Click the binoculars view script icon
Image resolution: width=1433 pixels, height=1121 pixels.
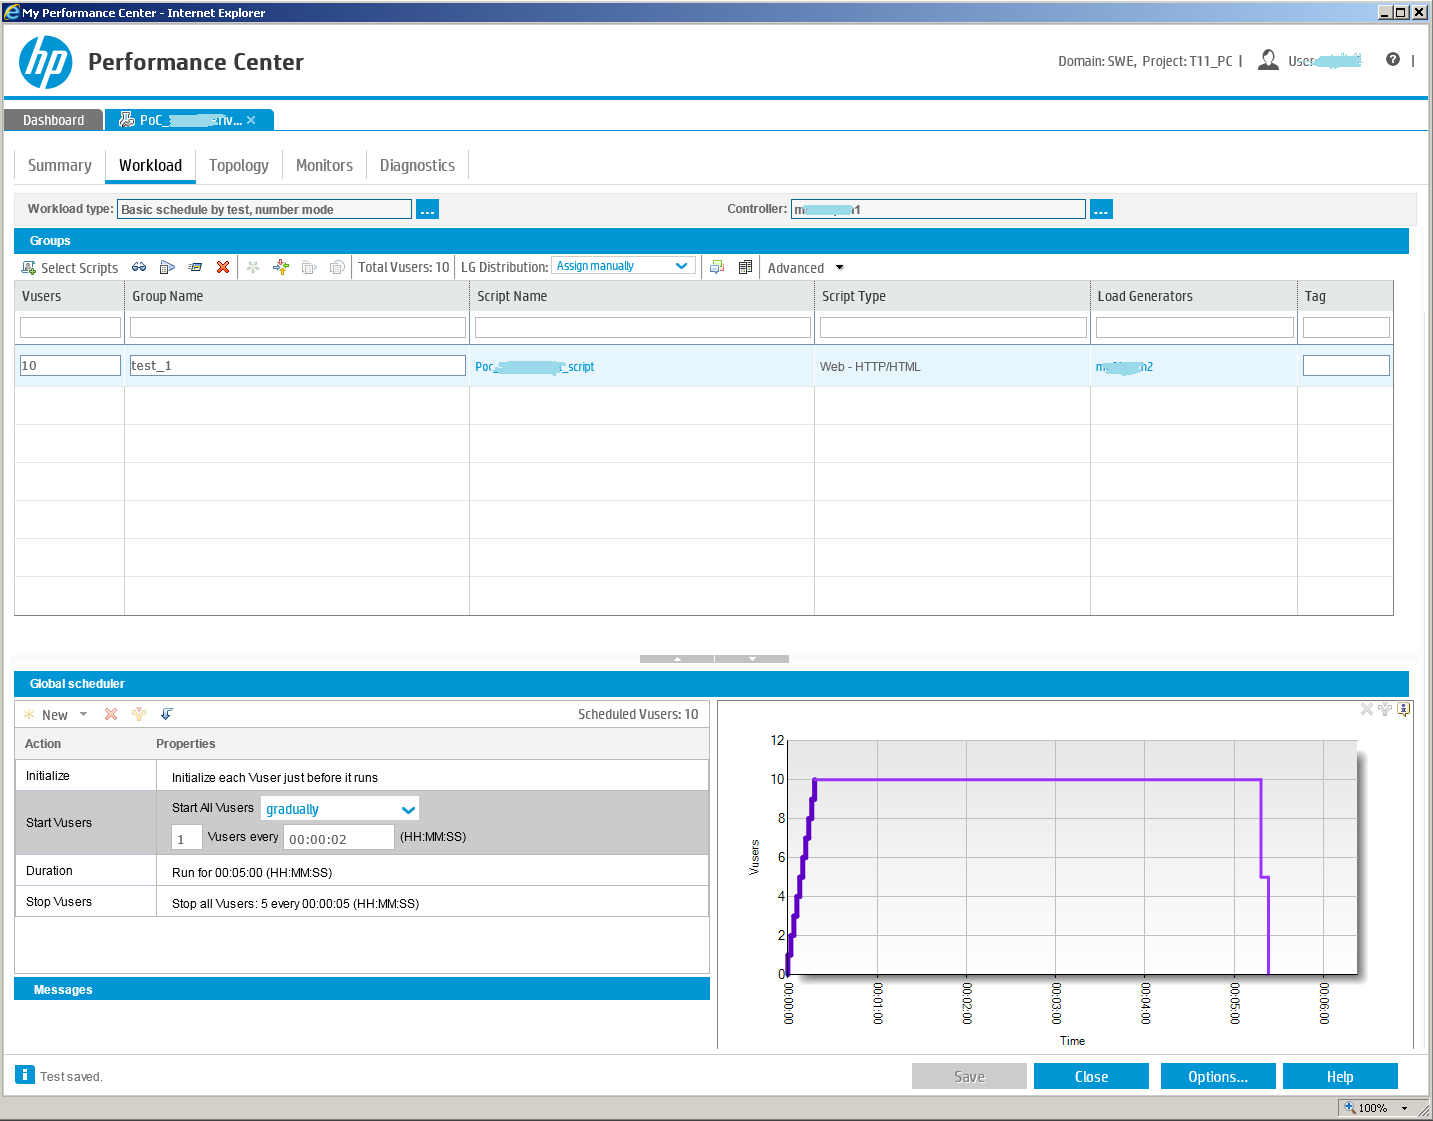coord(139,267)
